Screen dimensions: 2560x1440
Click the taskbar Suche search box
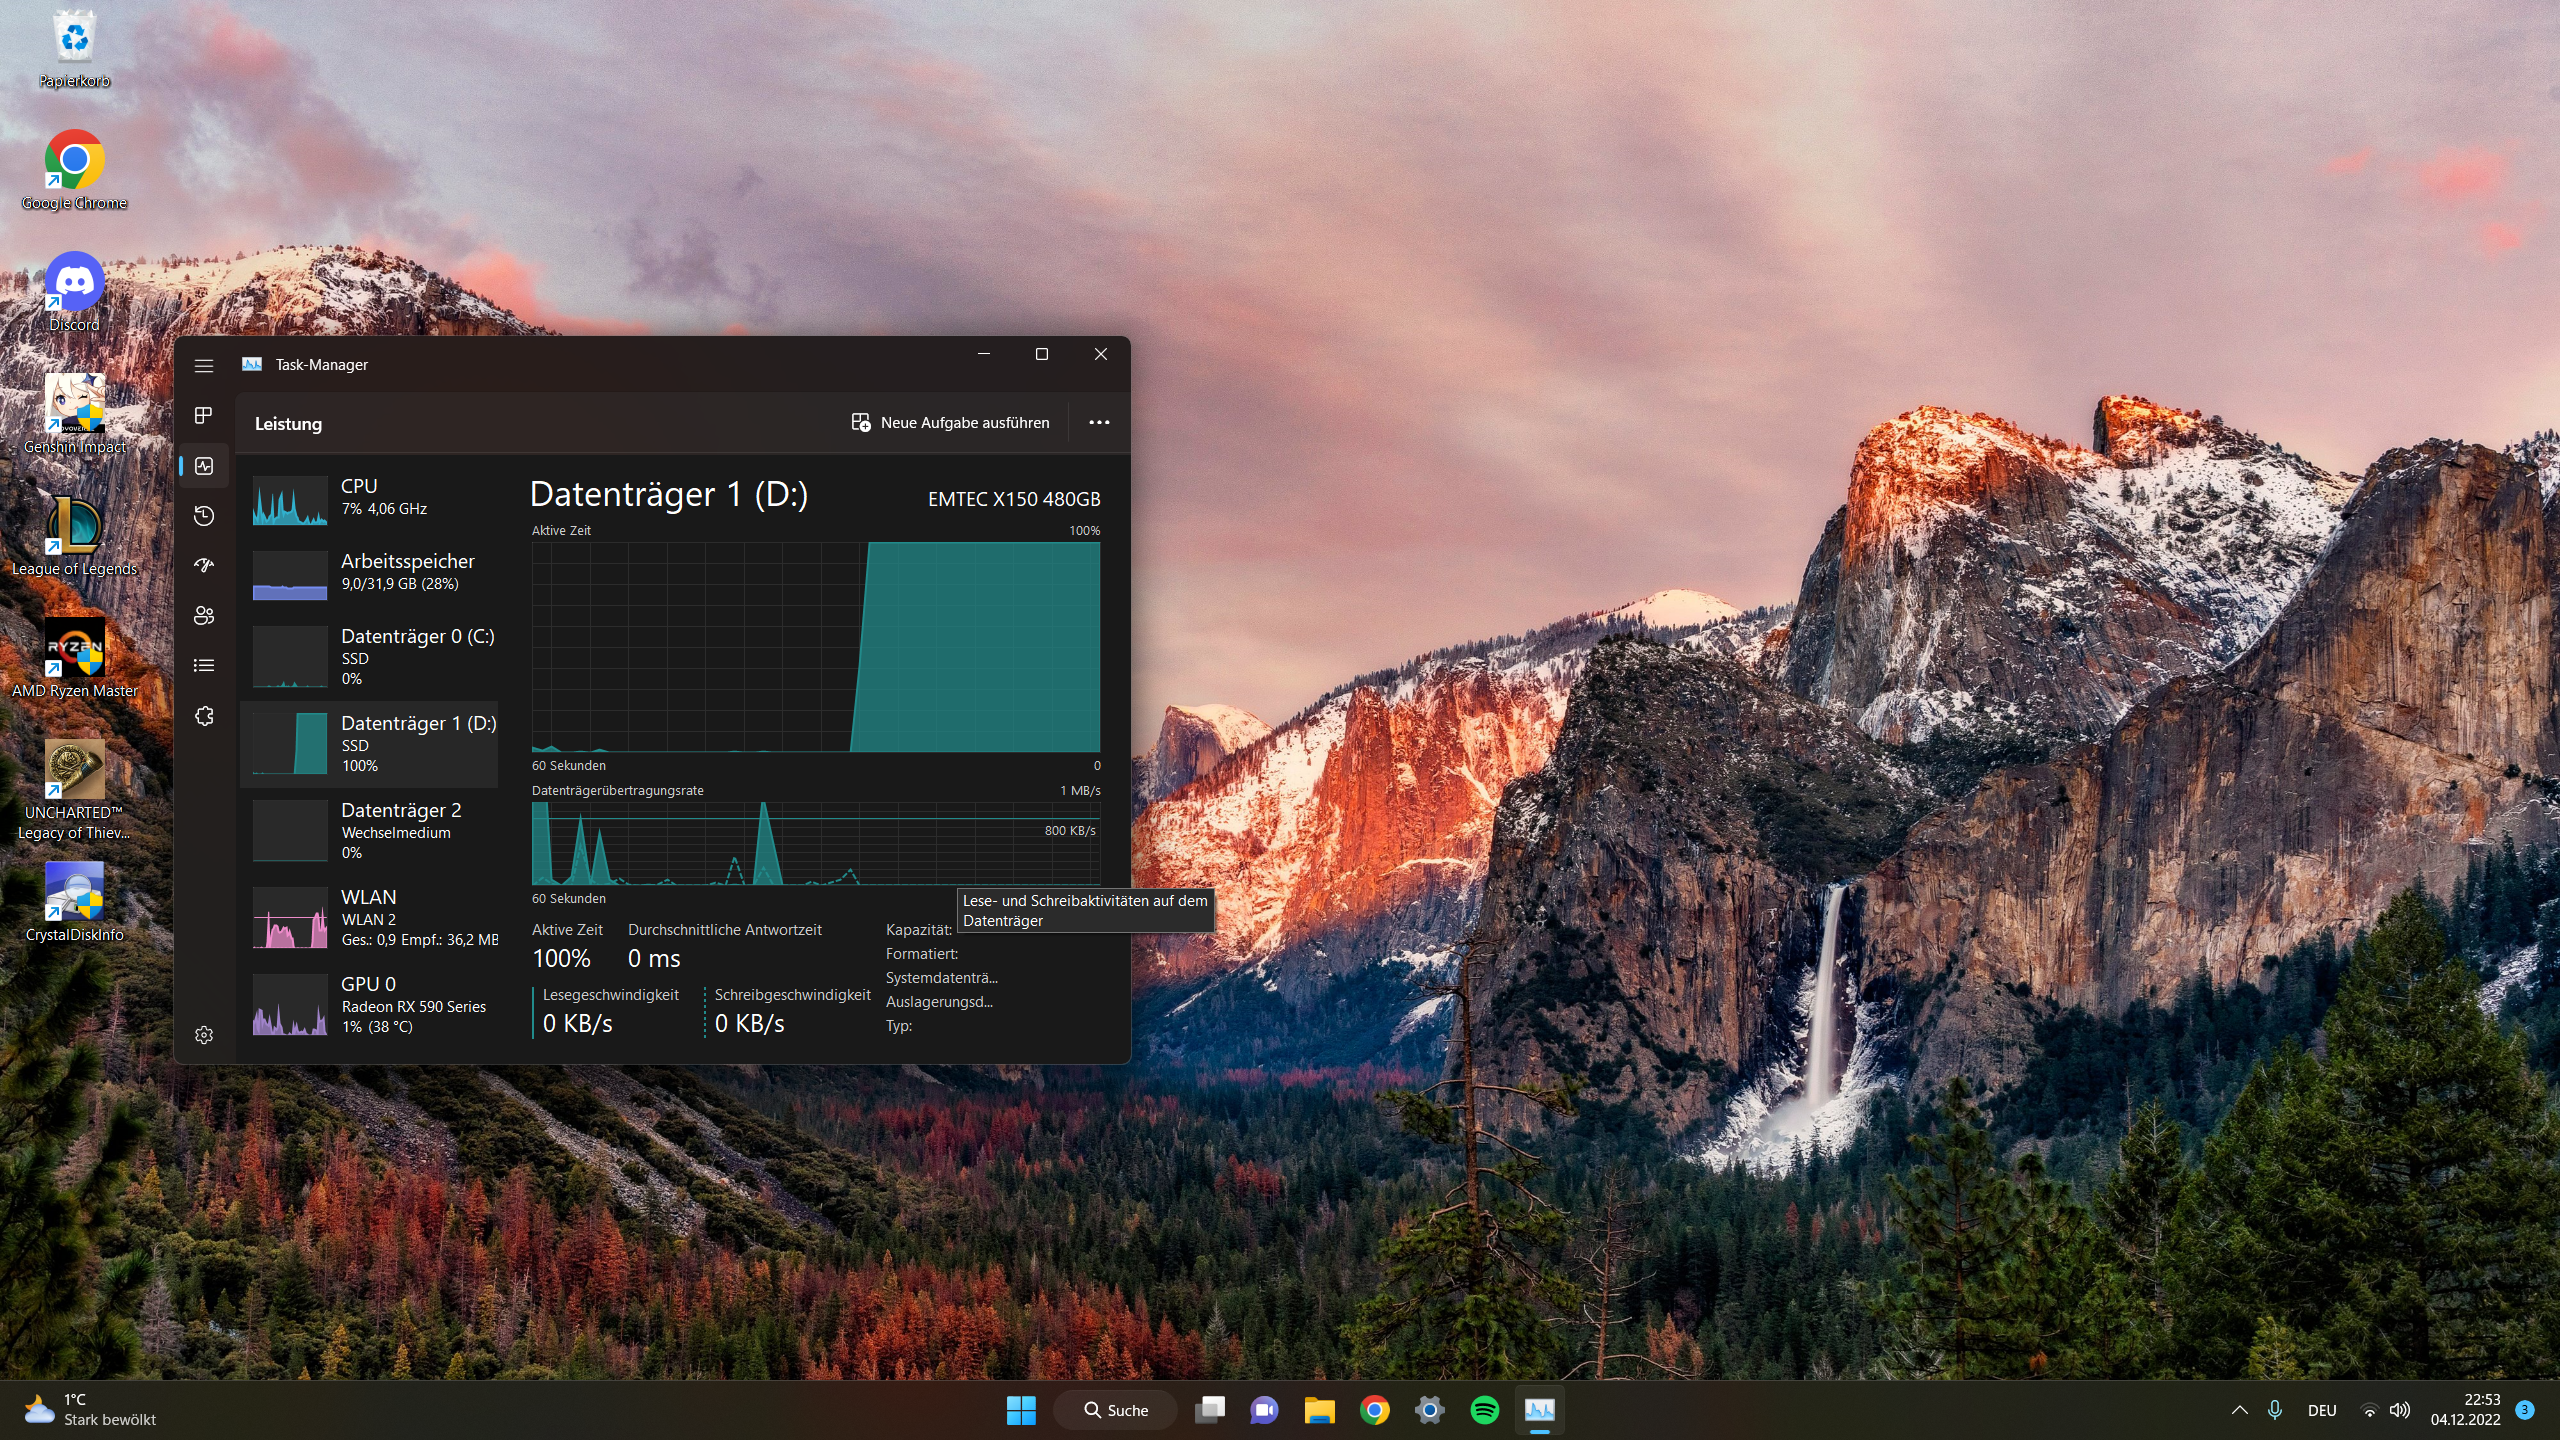tap(1115, 1410)
